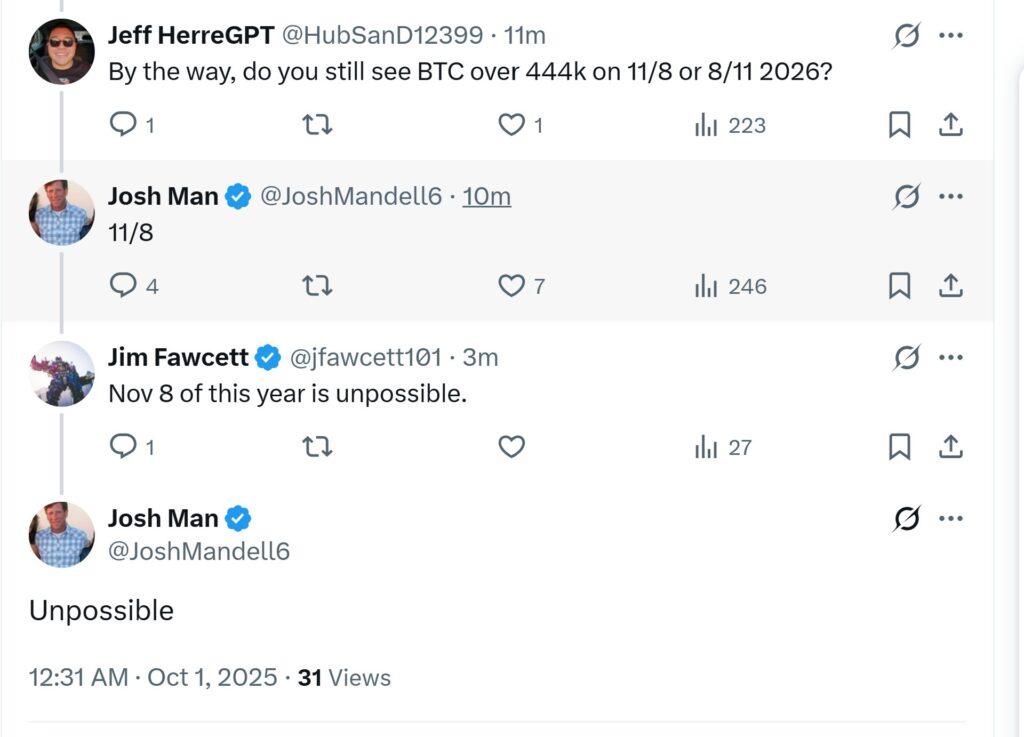Repost Jeff HerreGPT's BTC question tweet

point(317,125)
